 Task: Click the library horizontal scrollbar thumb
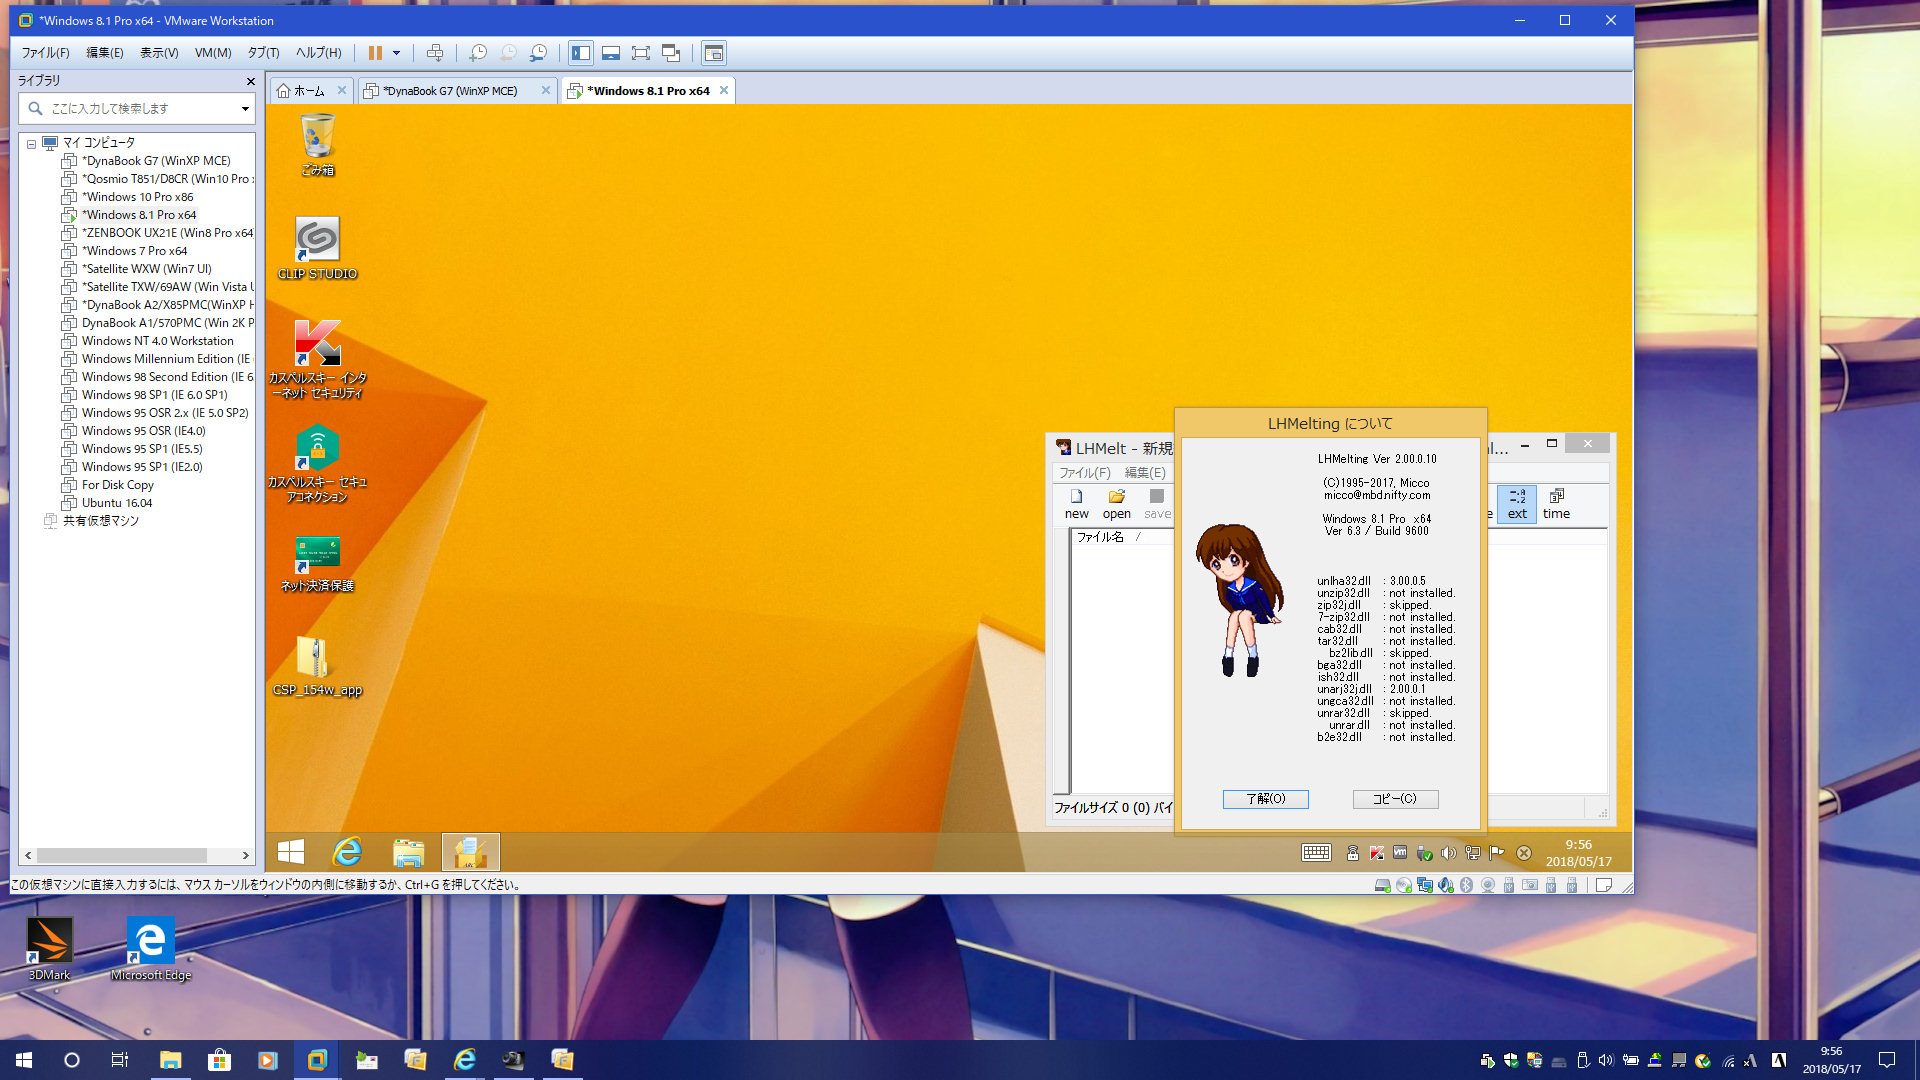tap(122, 856)
